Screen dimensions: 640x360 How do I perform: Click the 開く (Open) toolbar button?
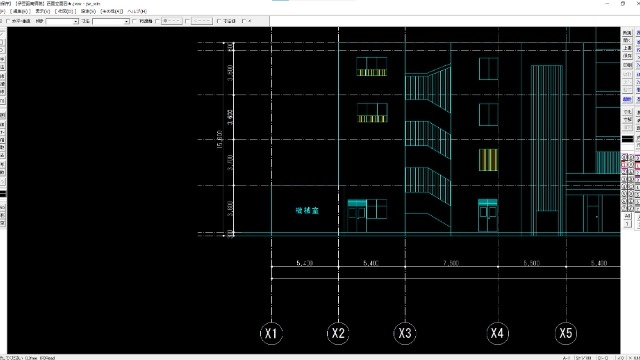click(x=627, y=40)
